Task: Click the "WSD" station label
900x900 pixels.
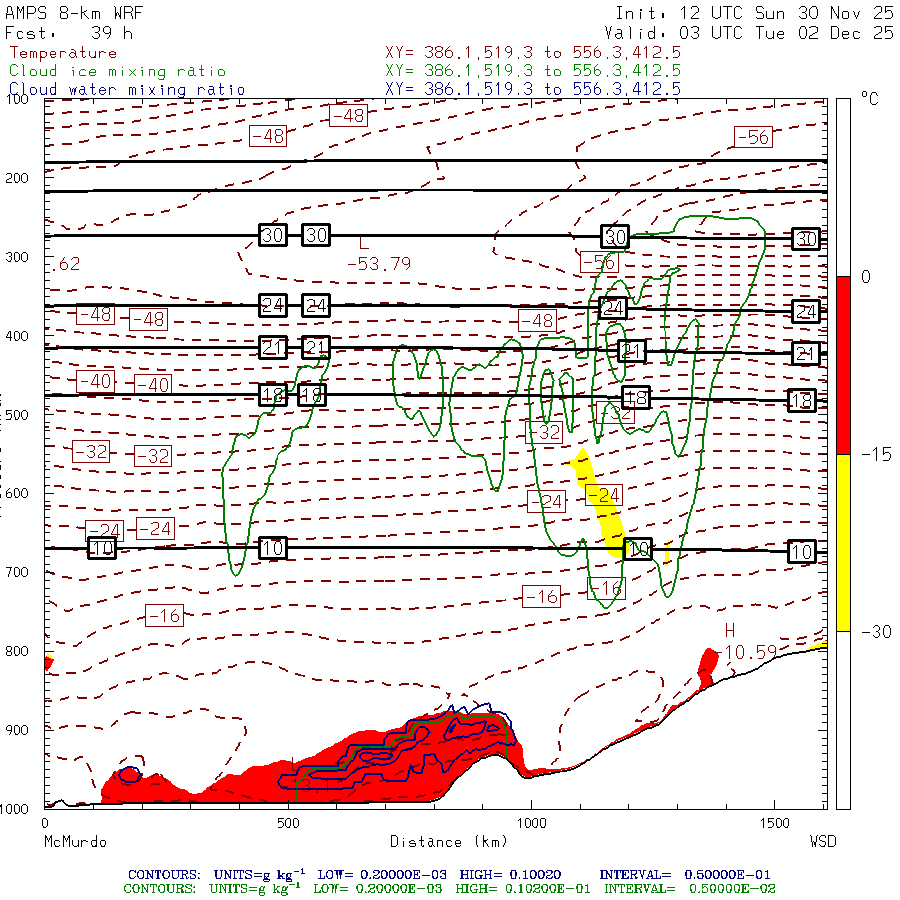Action: click(823, 842)
